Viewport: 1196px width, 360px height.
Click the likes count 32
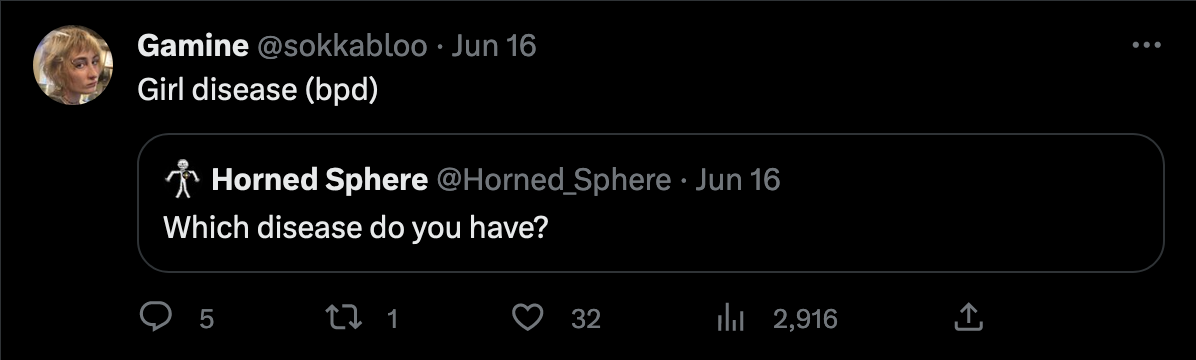coord(586,319)
